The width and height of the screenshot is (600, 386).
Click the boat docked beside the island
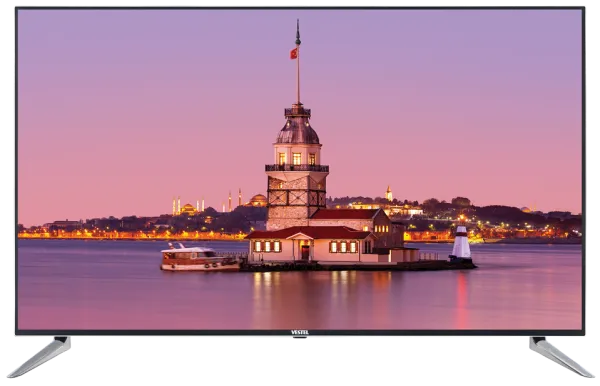click(199, 257)
